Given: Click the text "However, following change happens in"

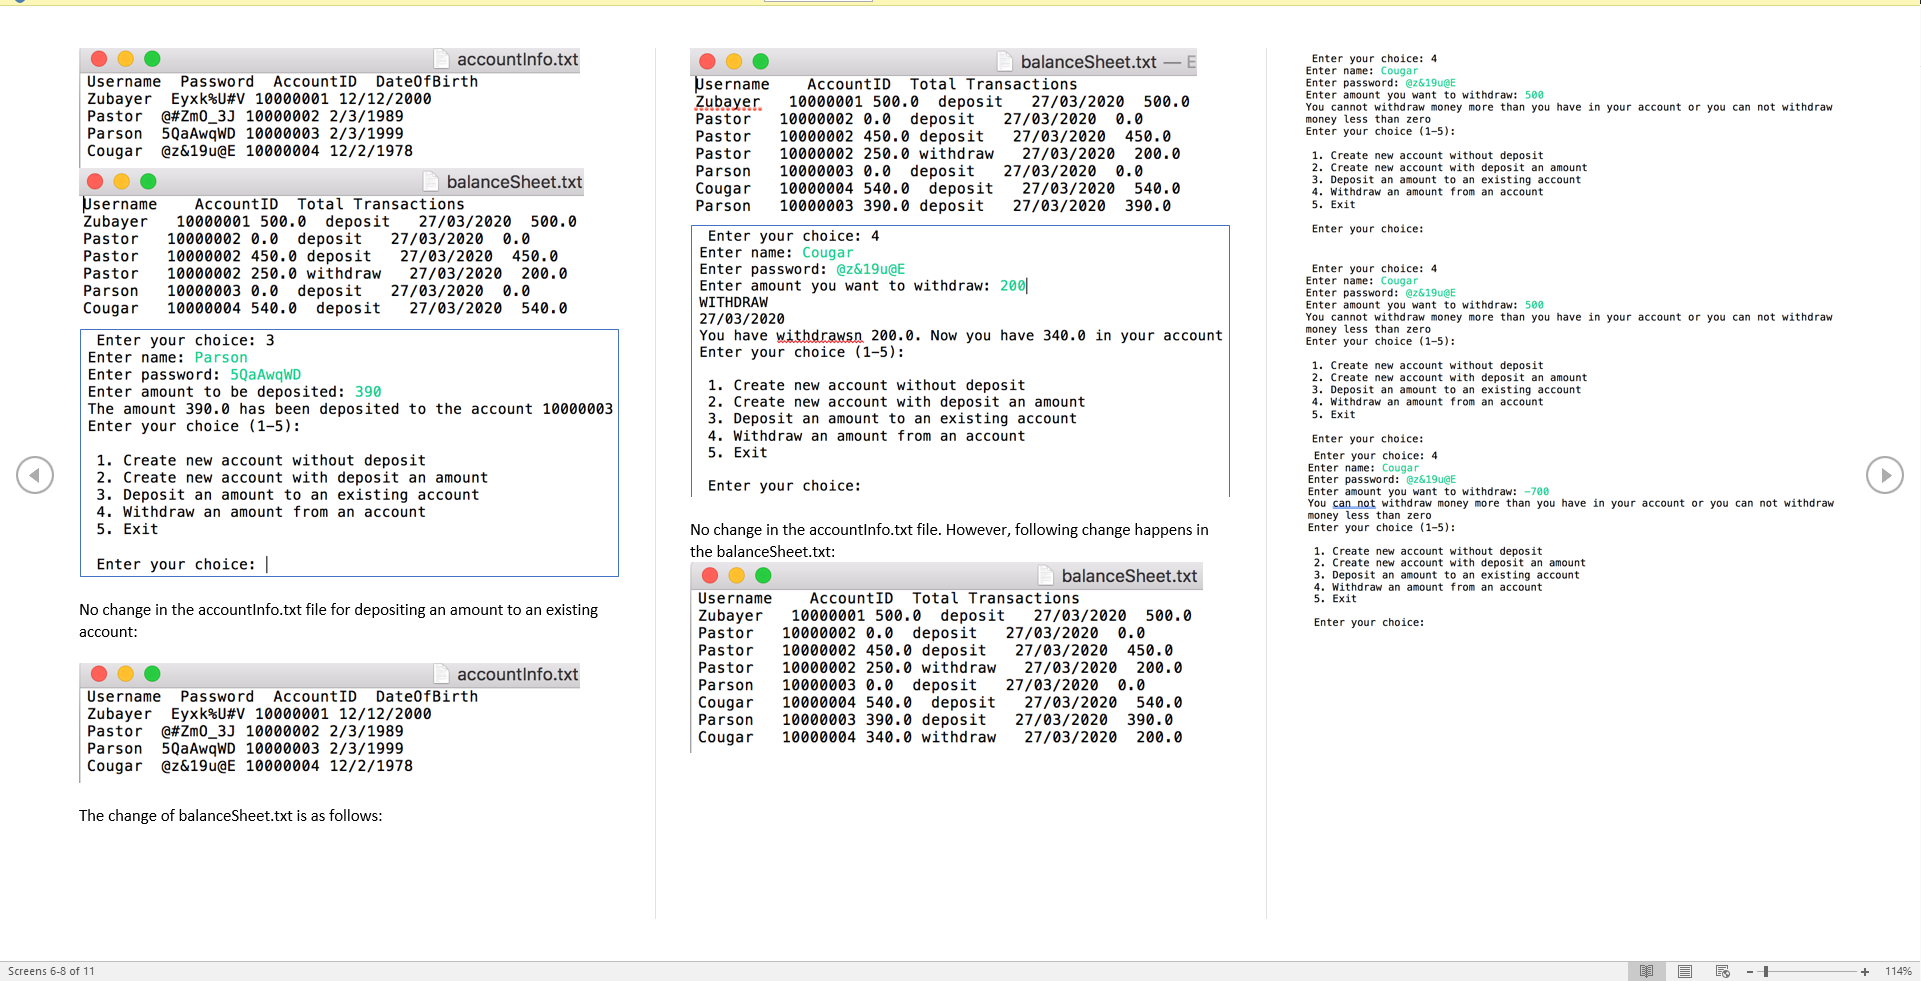Looking at the screenshot, I should [x=1077, y=530].
